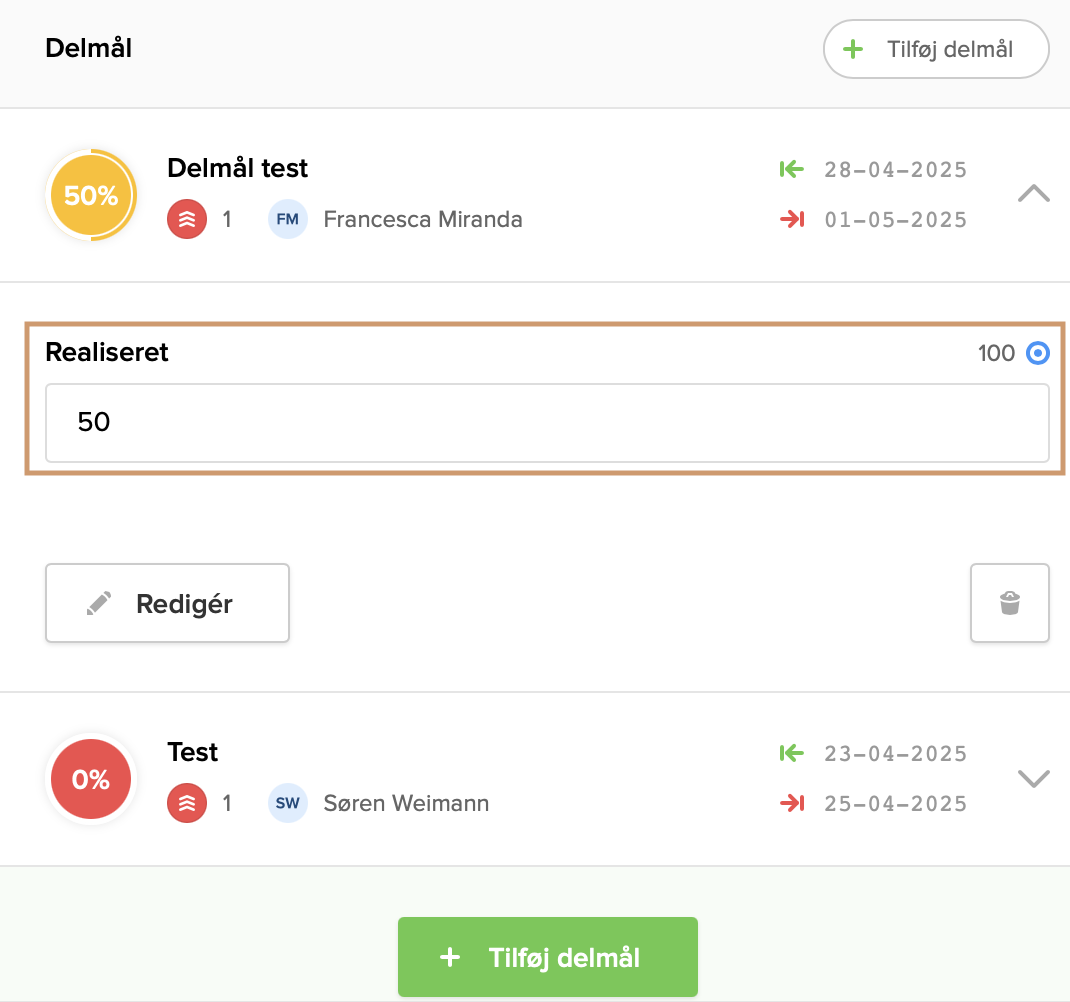Click the top outlined Tilføj delmål button

coord(935,49)
